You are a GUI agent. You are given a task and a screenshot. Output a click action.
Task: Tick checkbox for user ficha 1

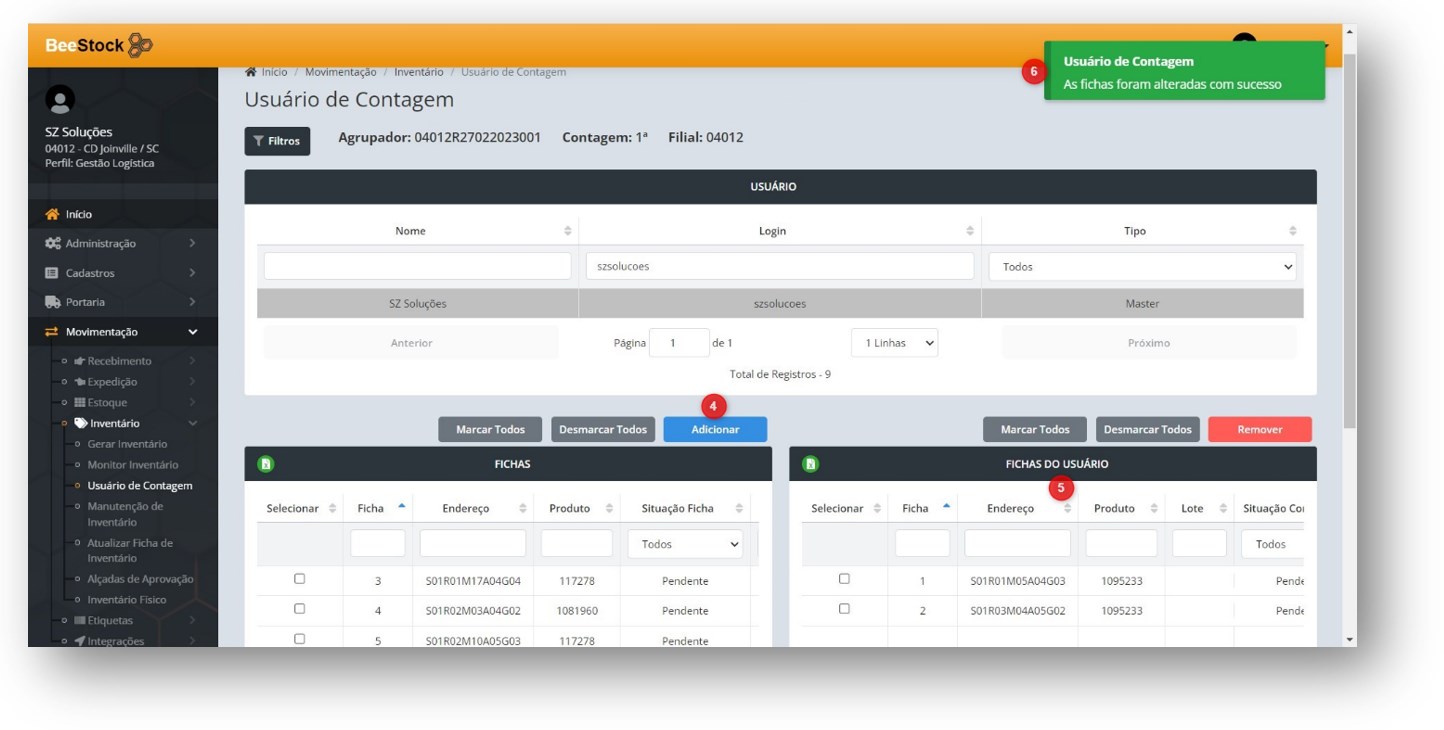coord(844,579)
